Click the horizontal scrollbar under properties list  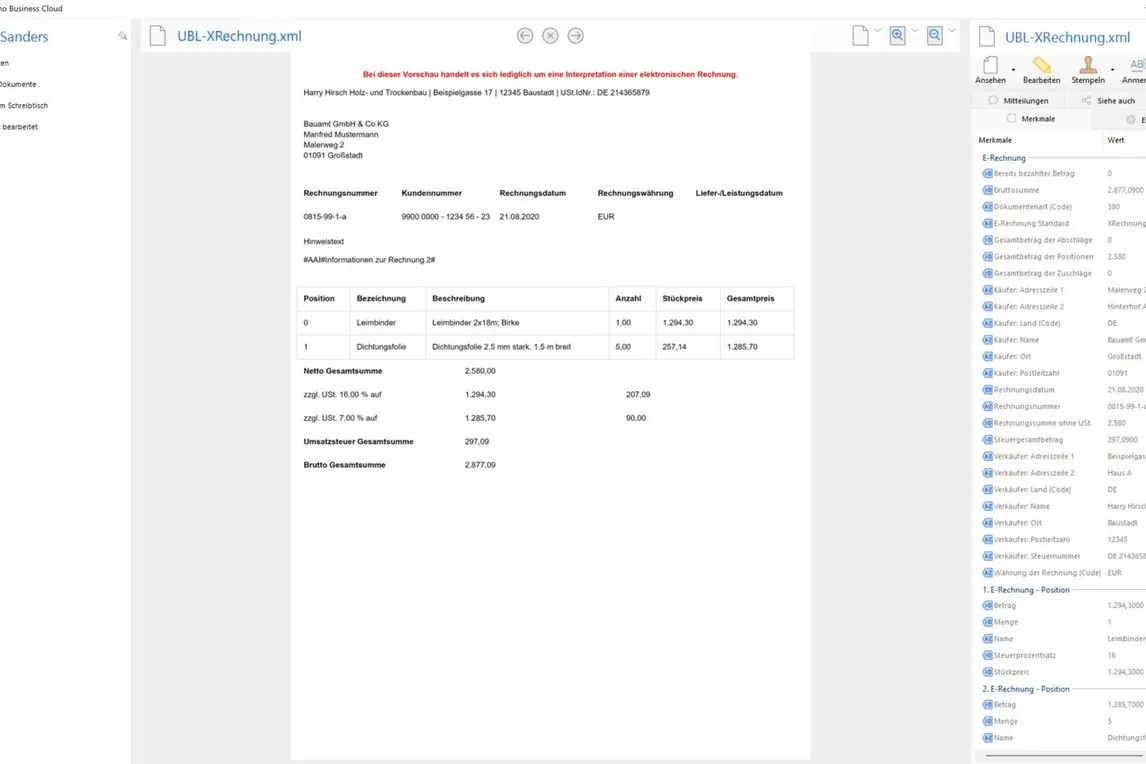pyautogui.click(x=1065, y=754)
